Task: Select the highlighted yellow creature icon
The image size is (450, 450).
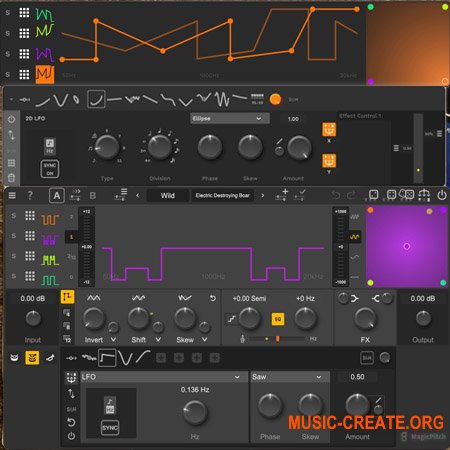Action: point(32,358)
